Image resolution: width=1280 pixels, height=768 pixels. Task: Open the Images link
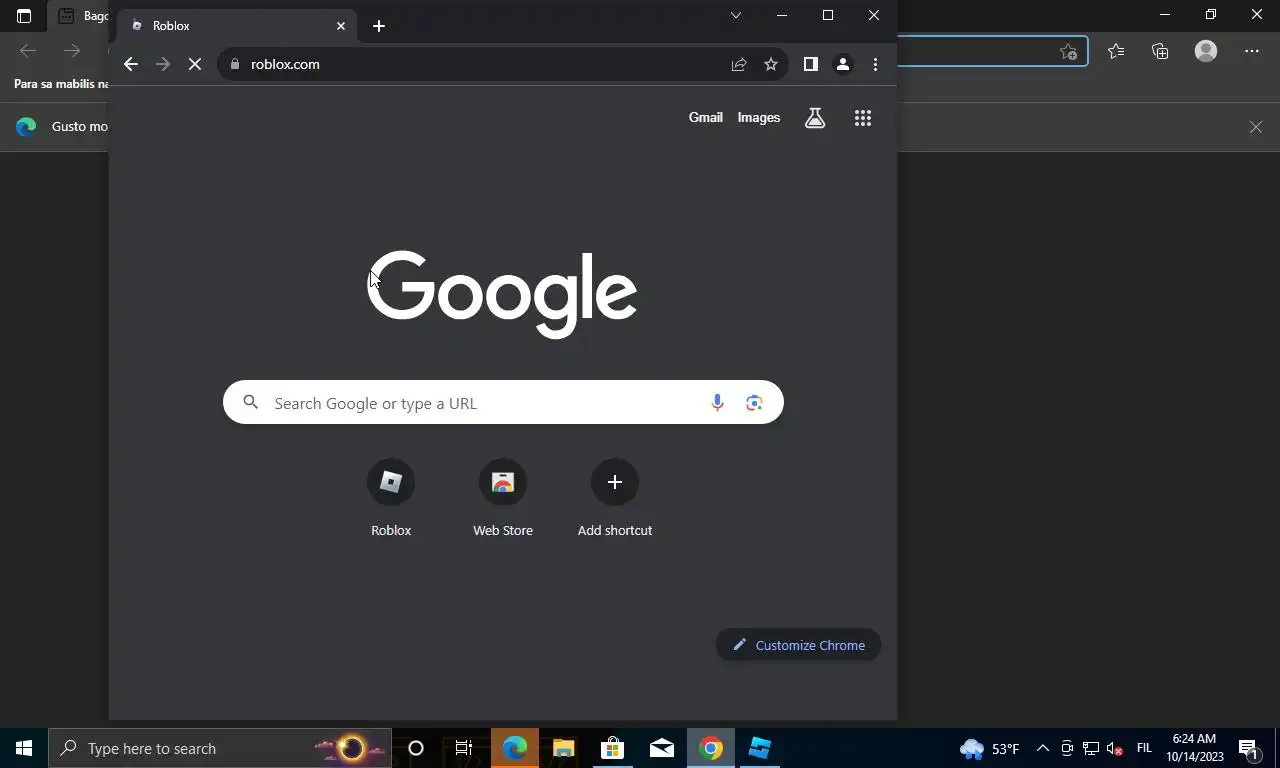click(758, 117)
